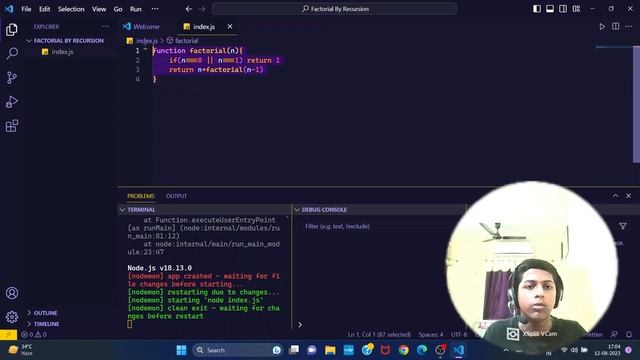Image resolution: width=640 pixels, height=360 pixels.
Task: Show hidden system tray icons
Action: (x=506, y=350)
